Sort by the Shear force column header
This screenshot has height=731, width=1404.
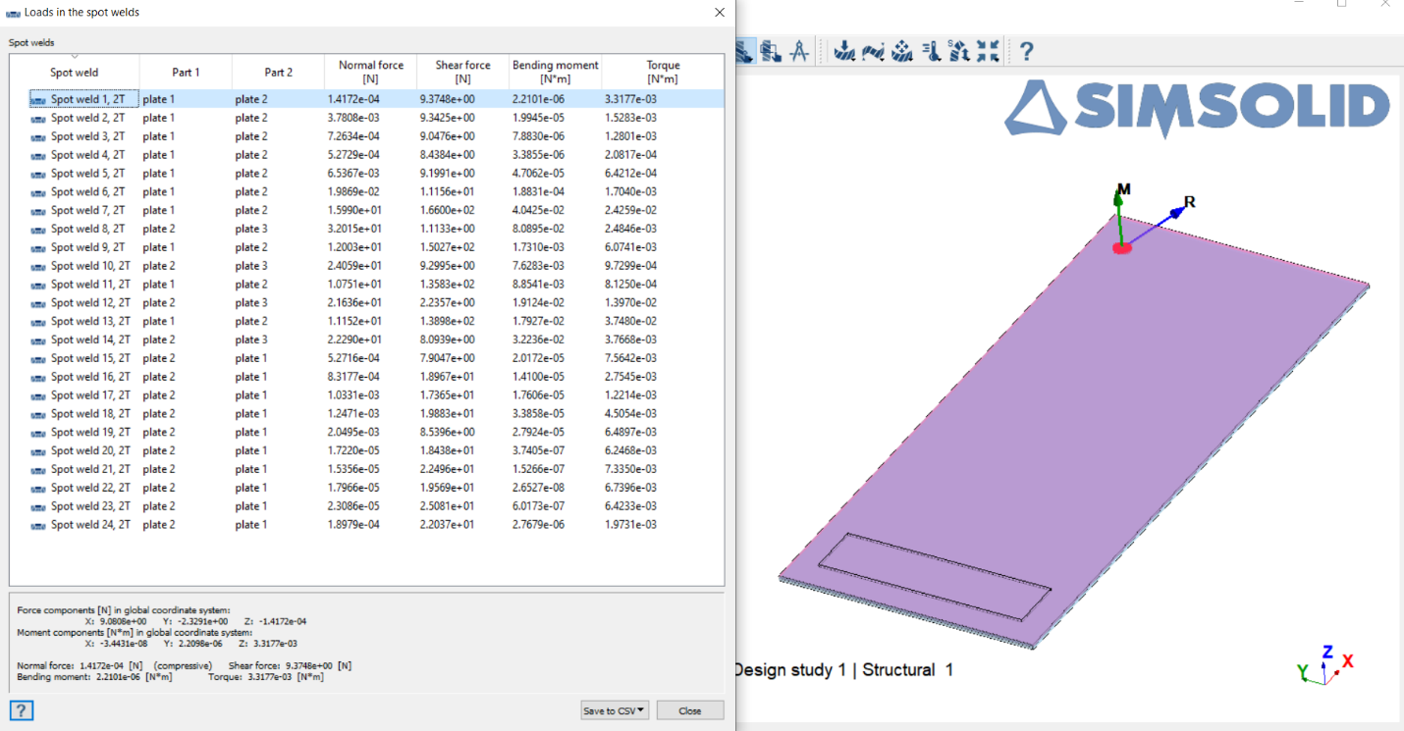[x=462, y=72]
